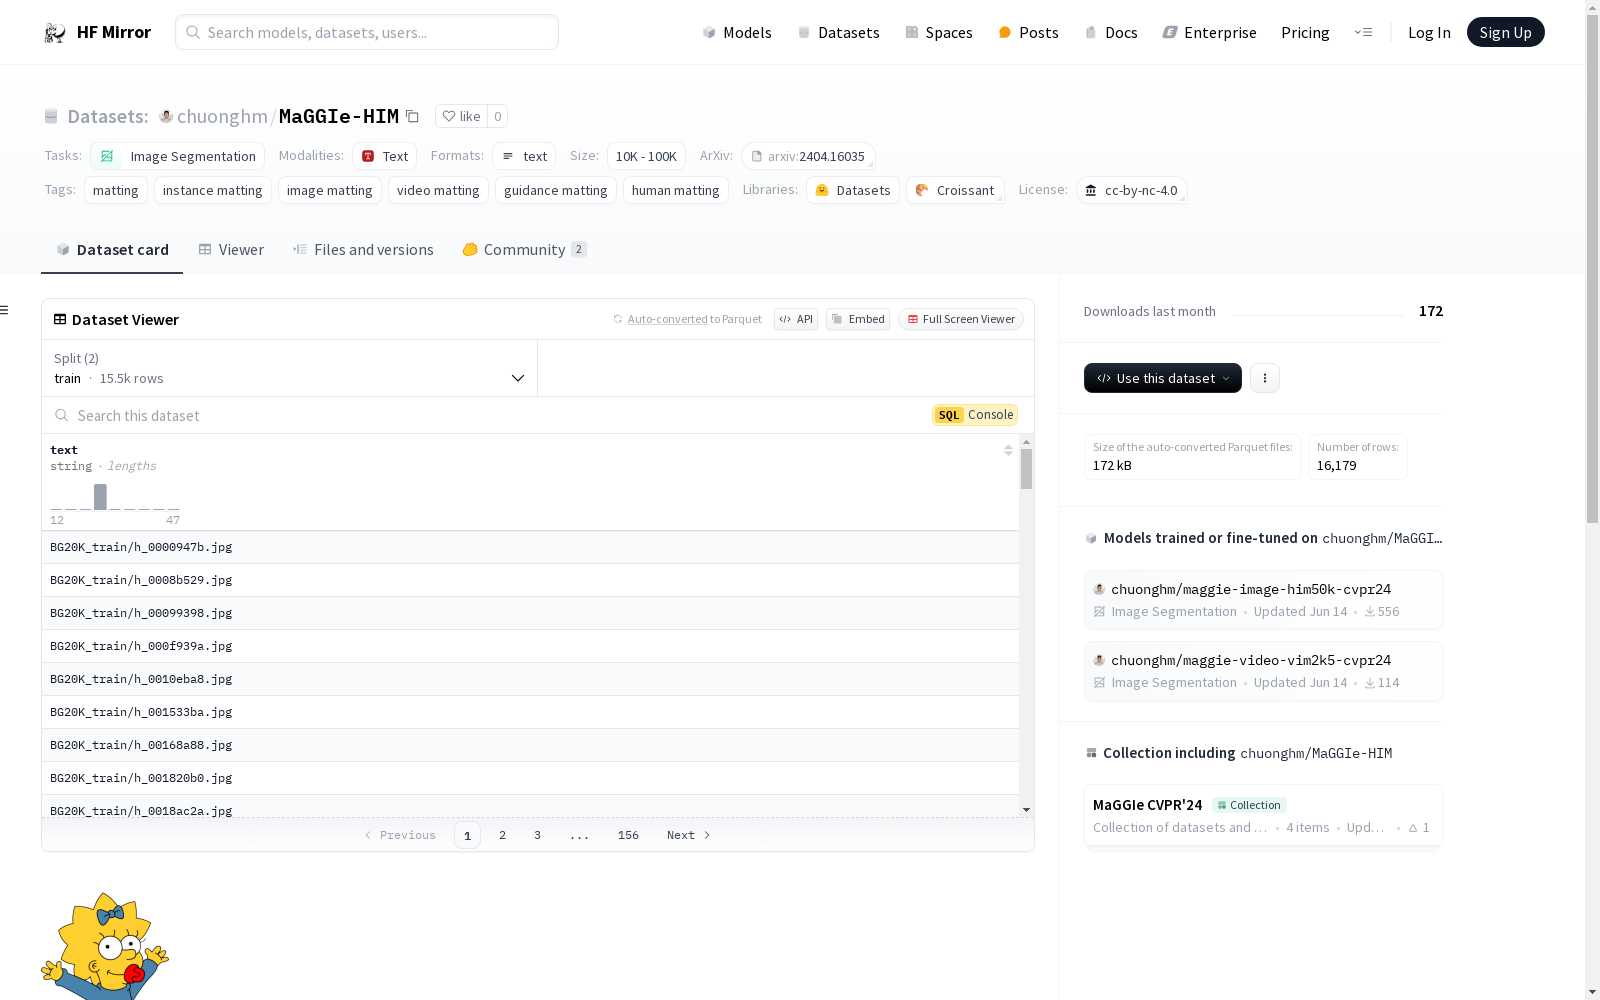The width and height of the screenshot is (1600, 1000).
Task: Select row BG20K_train/h_0000947b.jpg
Action: [x=530, y=547]
